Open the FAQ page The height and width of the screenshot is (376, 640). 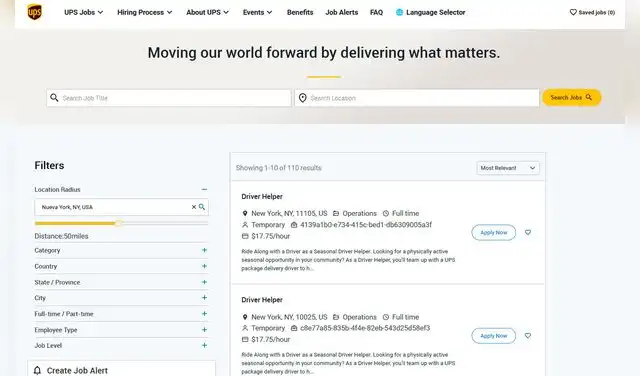click(376, 12)
